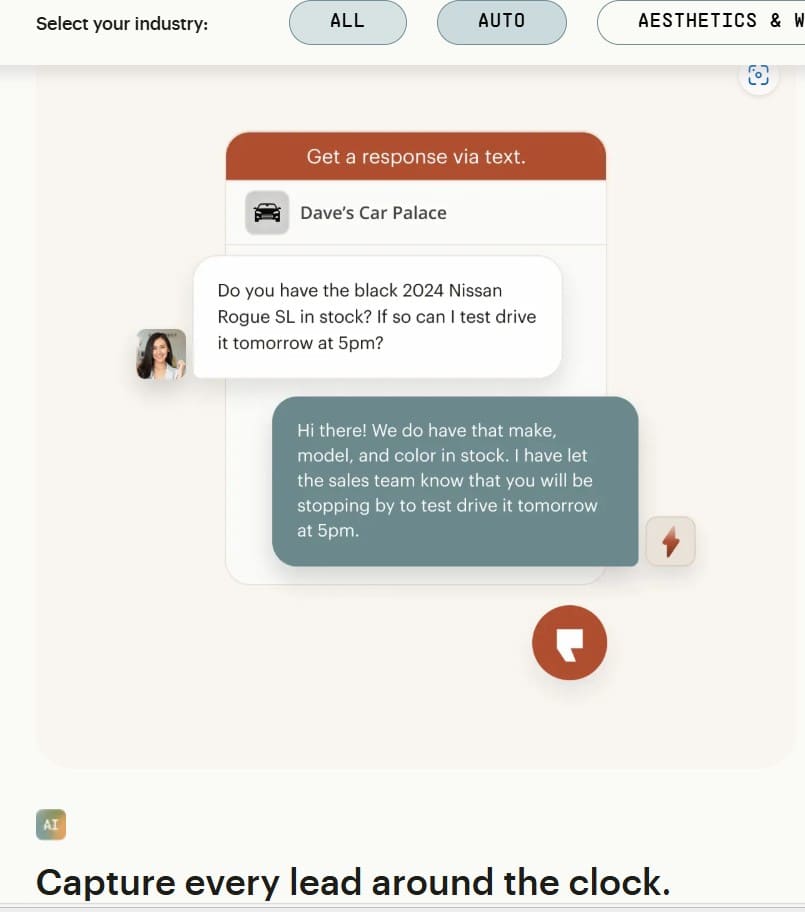
Task: Select the ALL industry filter
Action: coord(348,22)
